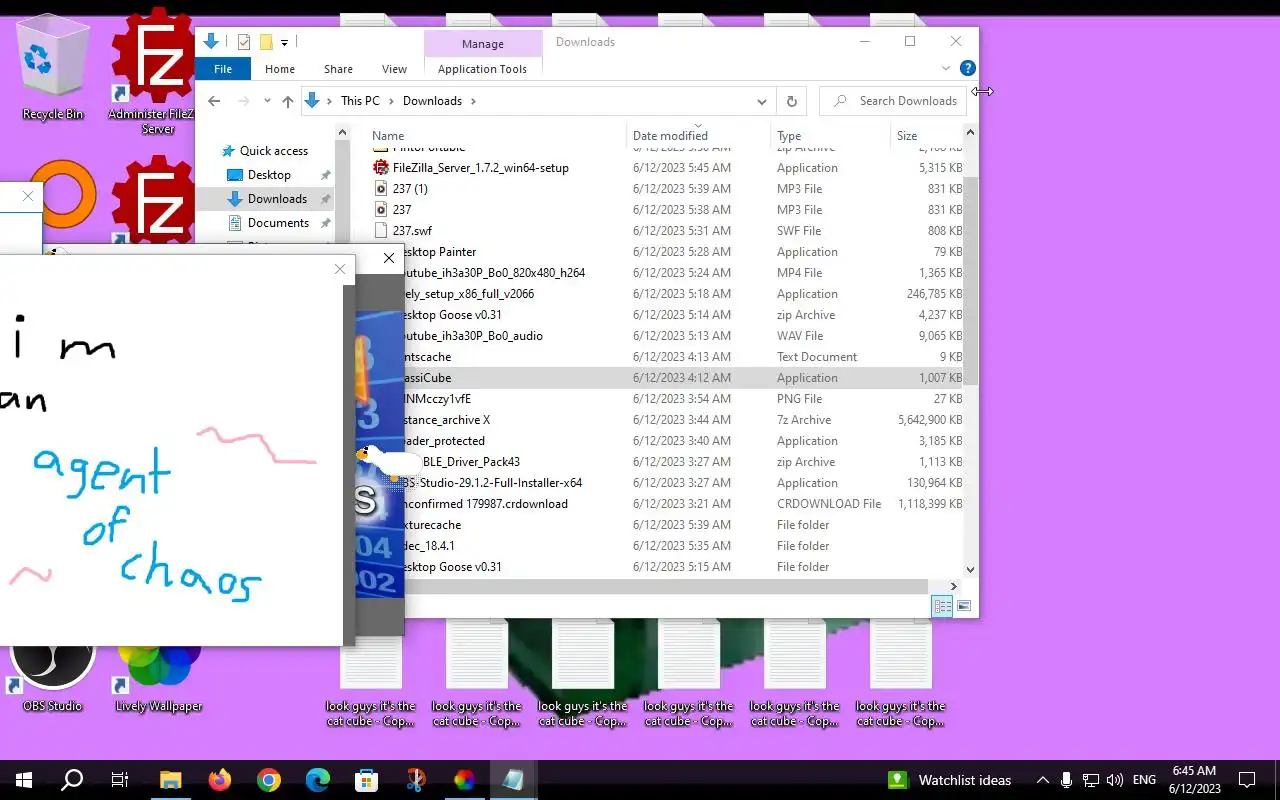Select FileZilla_Server_1.7.2_win64-setup file
The width and height of the screenshot is (1280, 800).
click(480, 168)
